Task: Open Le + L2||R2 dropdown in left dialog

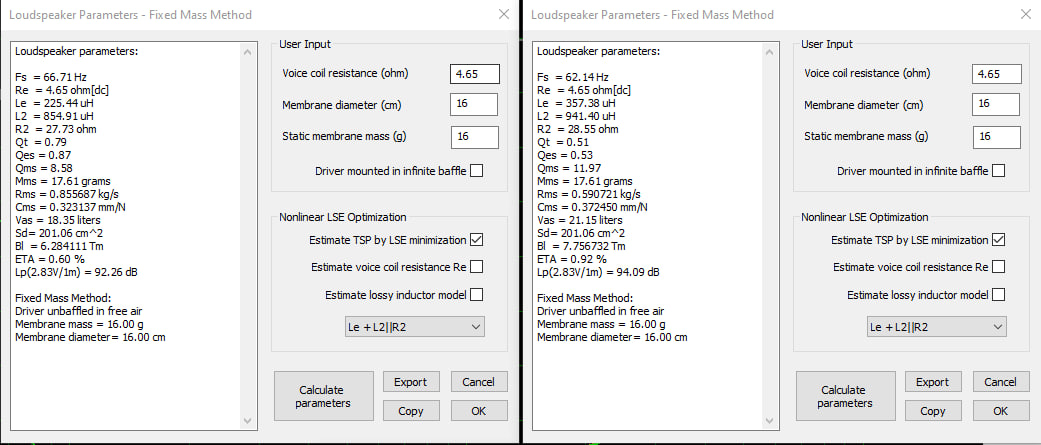Action: [x=415, y=327]
